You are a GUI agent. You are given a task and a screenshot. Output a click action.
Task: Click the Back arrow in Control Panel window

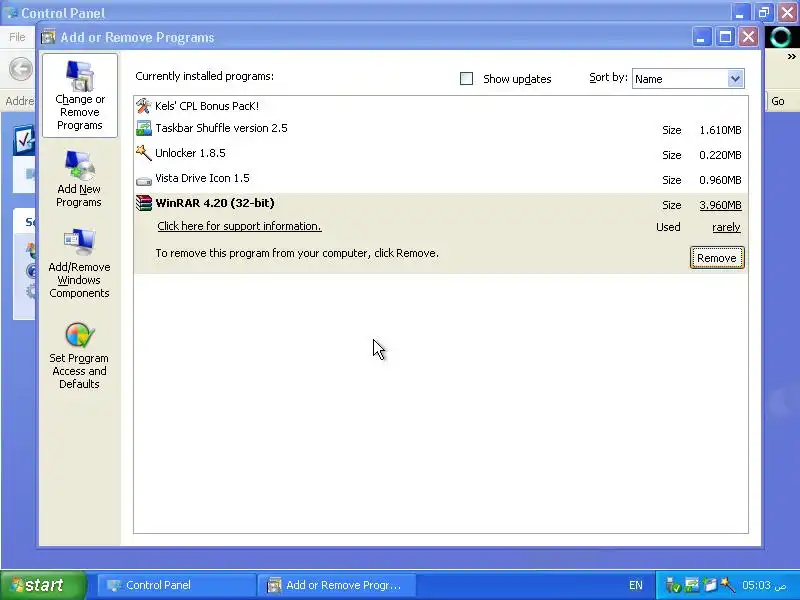[21, 69]
